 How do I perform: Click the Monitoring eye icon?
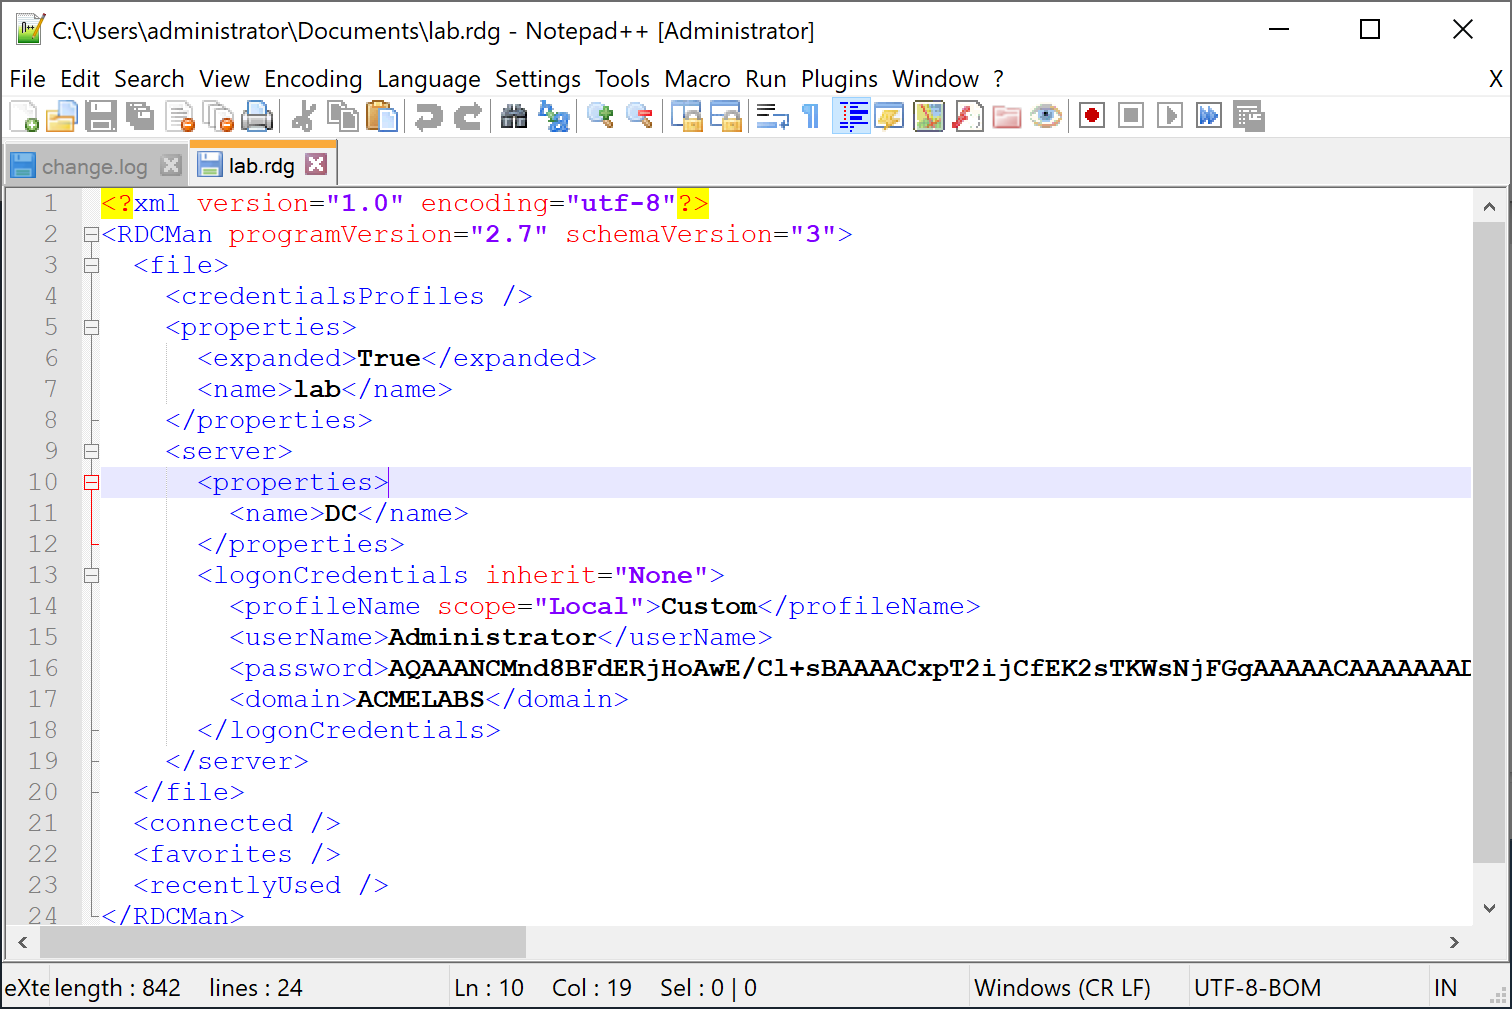[x=1046, y=117]
